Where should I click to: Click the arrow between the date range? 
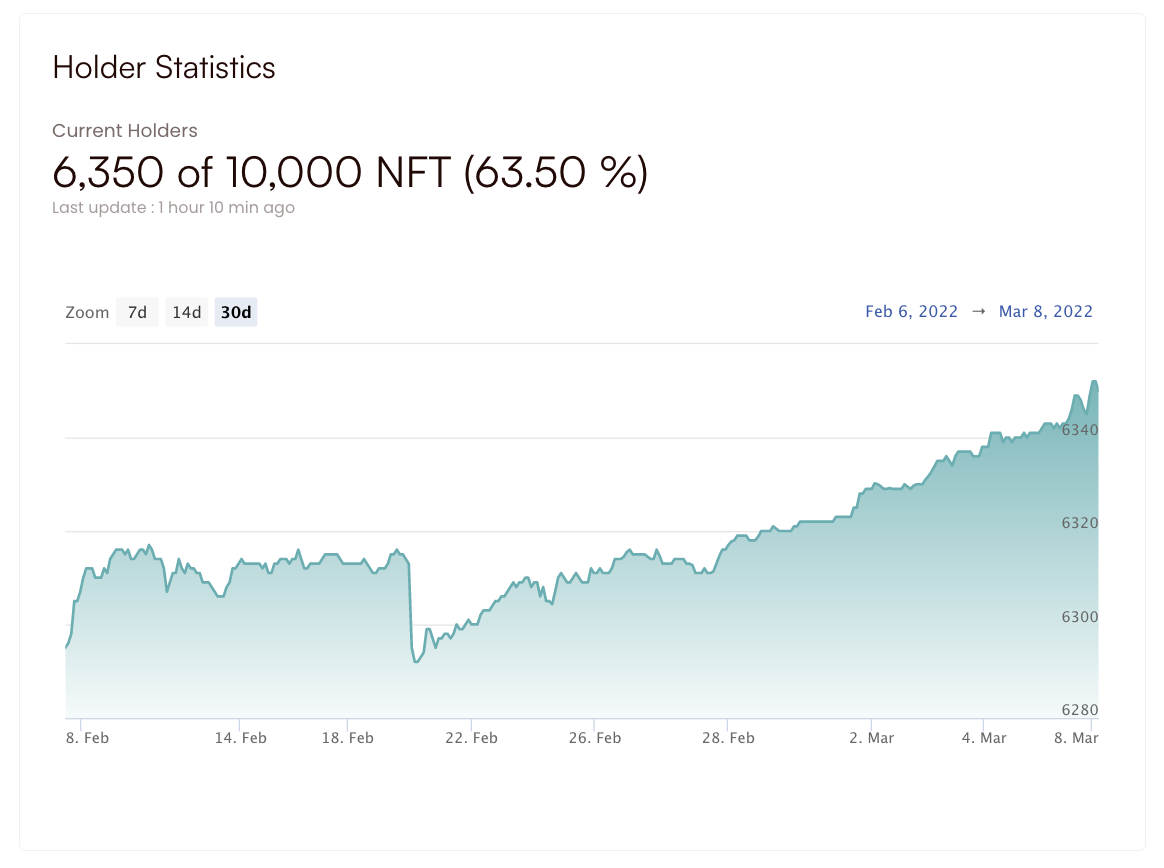point(979,311)
